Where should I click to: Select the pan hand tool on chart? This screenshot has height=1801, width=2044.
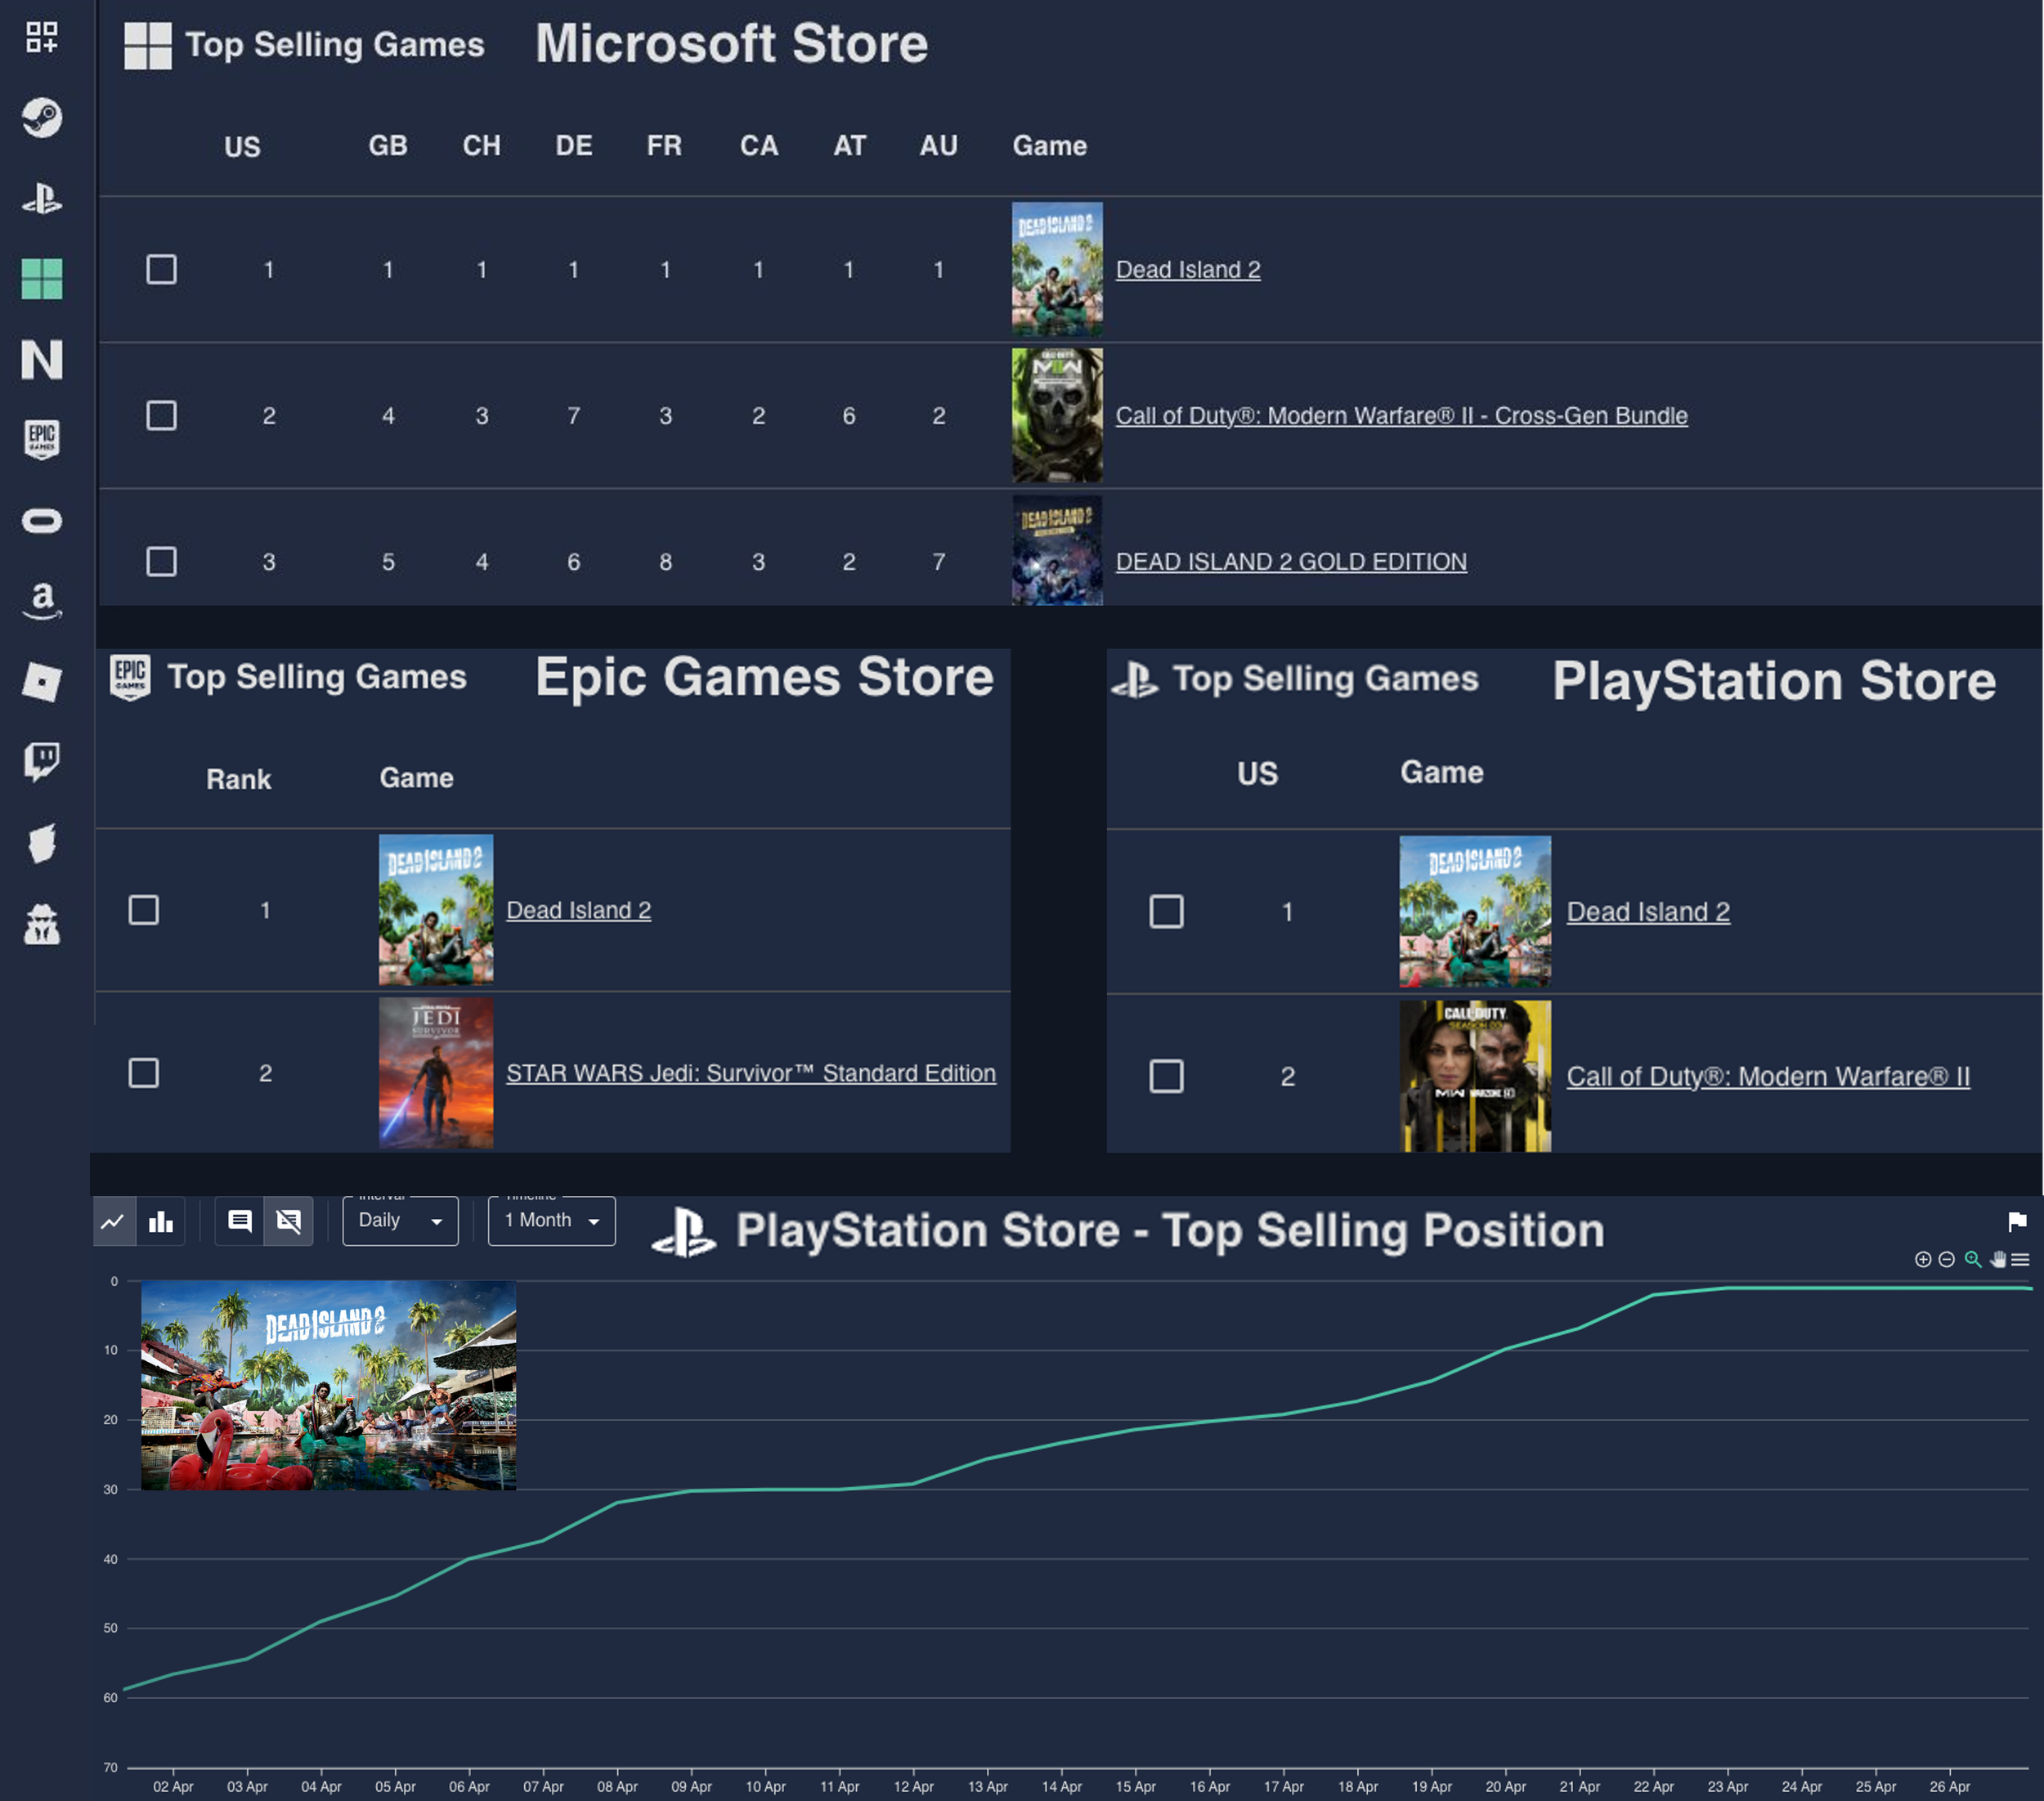(x=1997, y=1259)
